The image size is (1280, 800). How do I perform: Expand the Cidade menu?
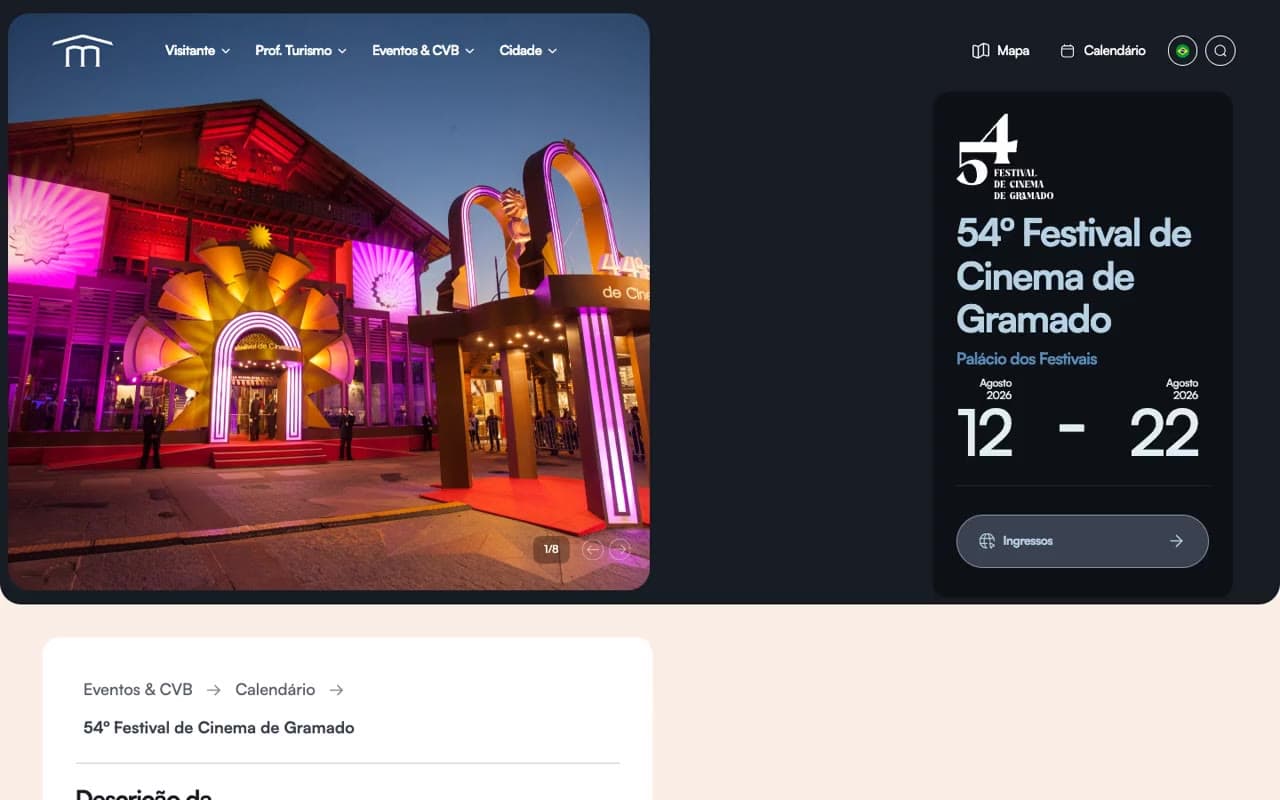[528, 50]
